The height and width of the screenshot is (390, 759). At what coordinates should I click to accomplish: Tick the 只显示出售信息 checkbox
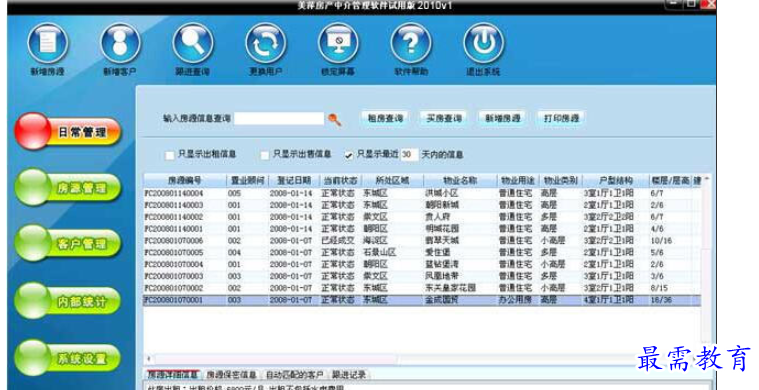264,155
